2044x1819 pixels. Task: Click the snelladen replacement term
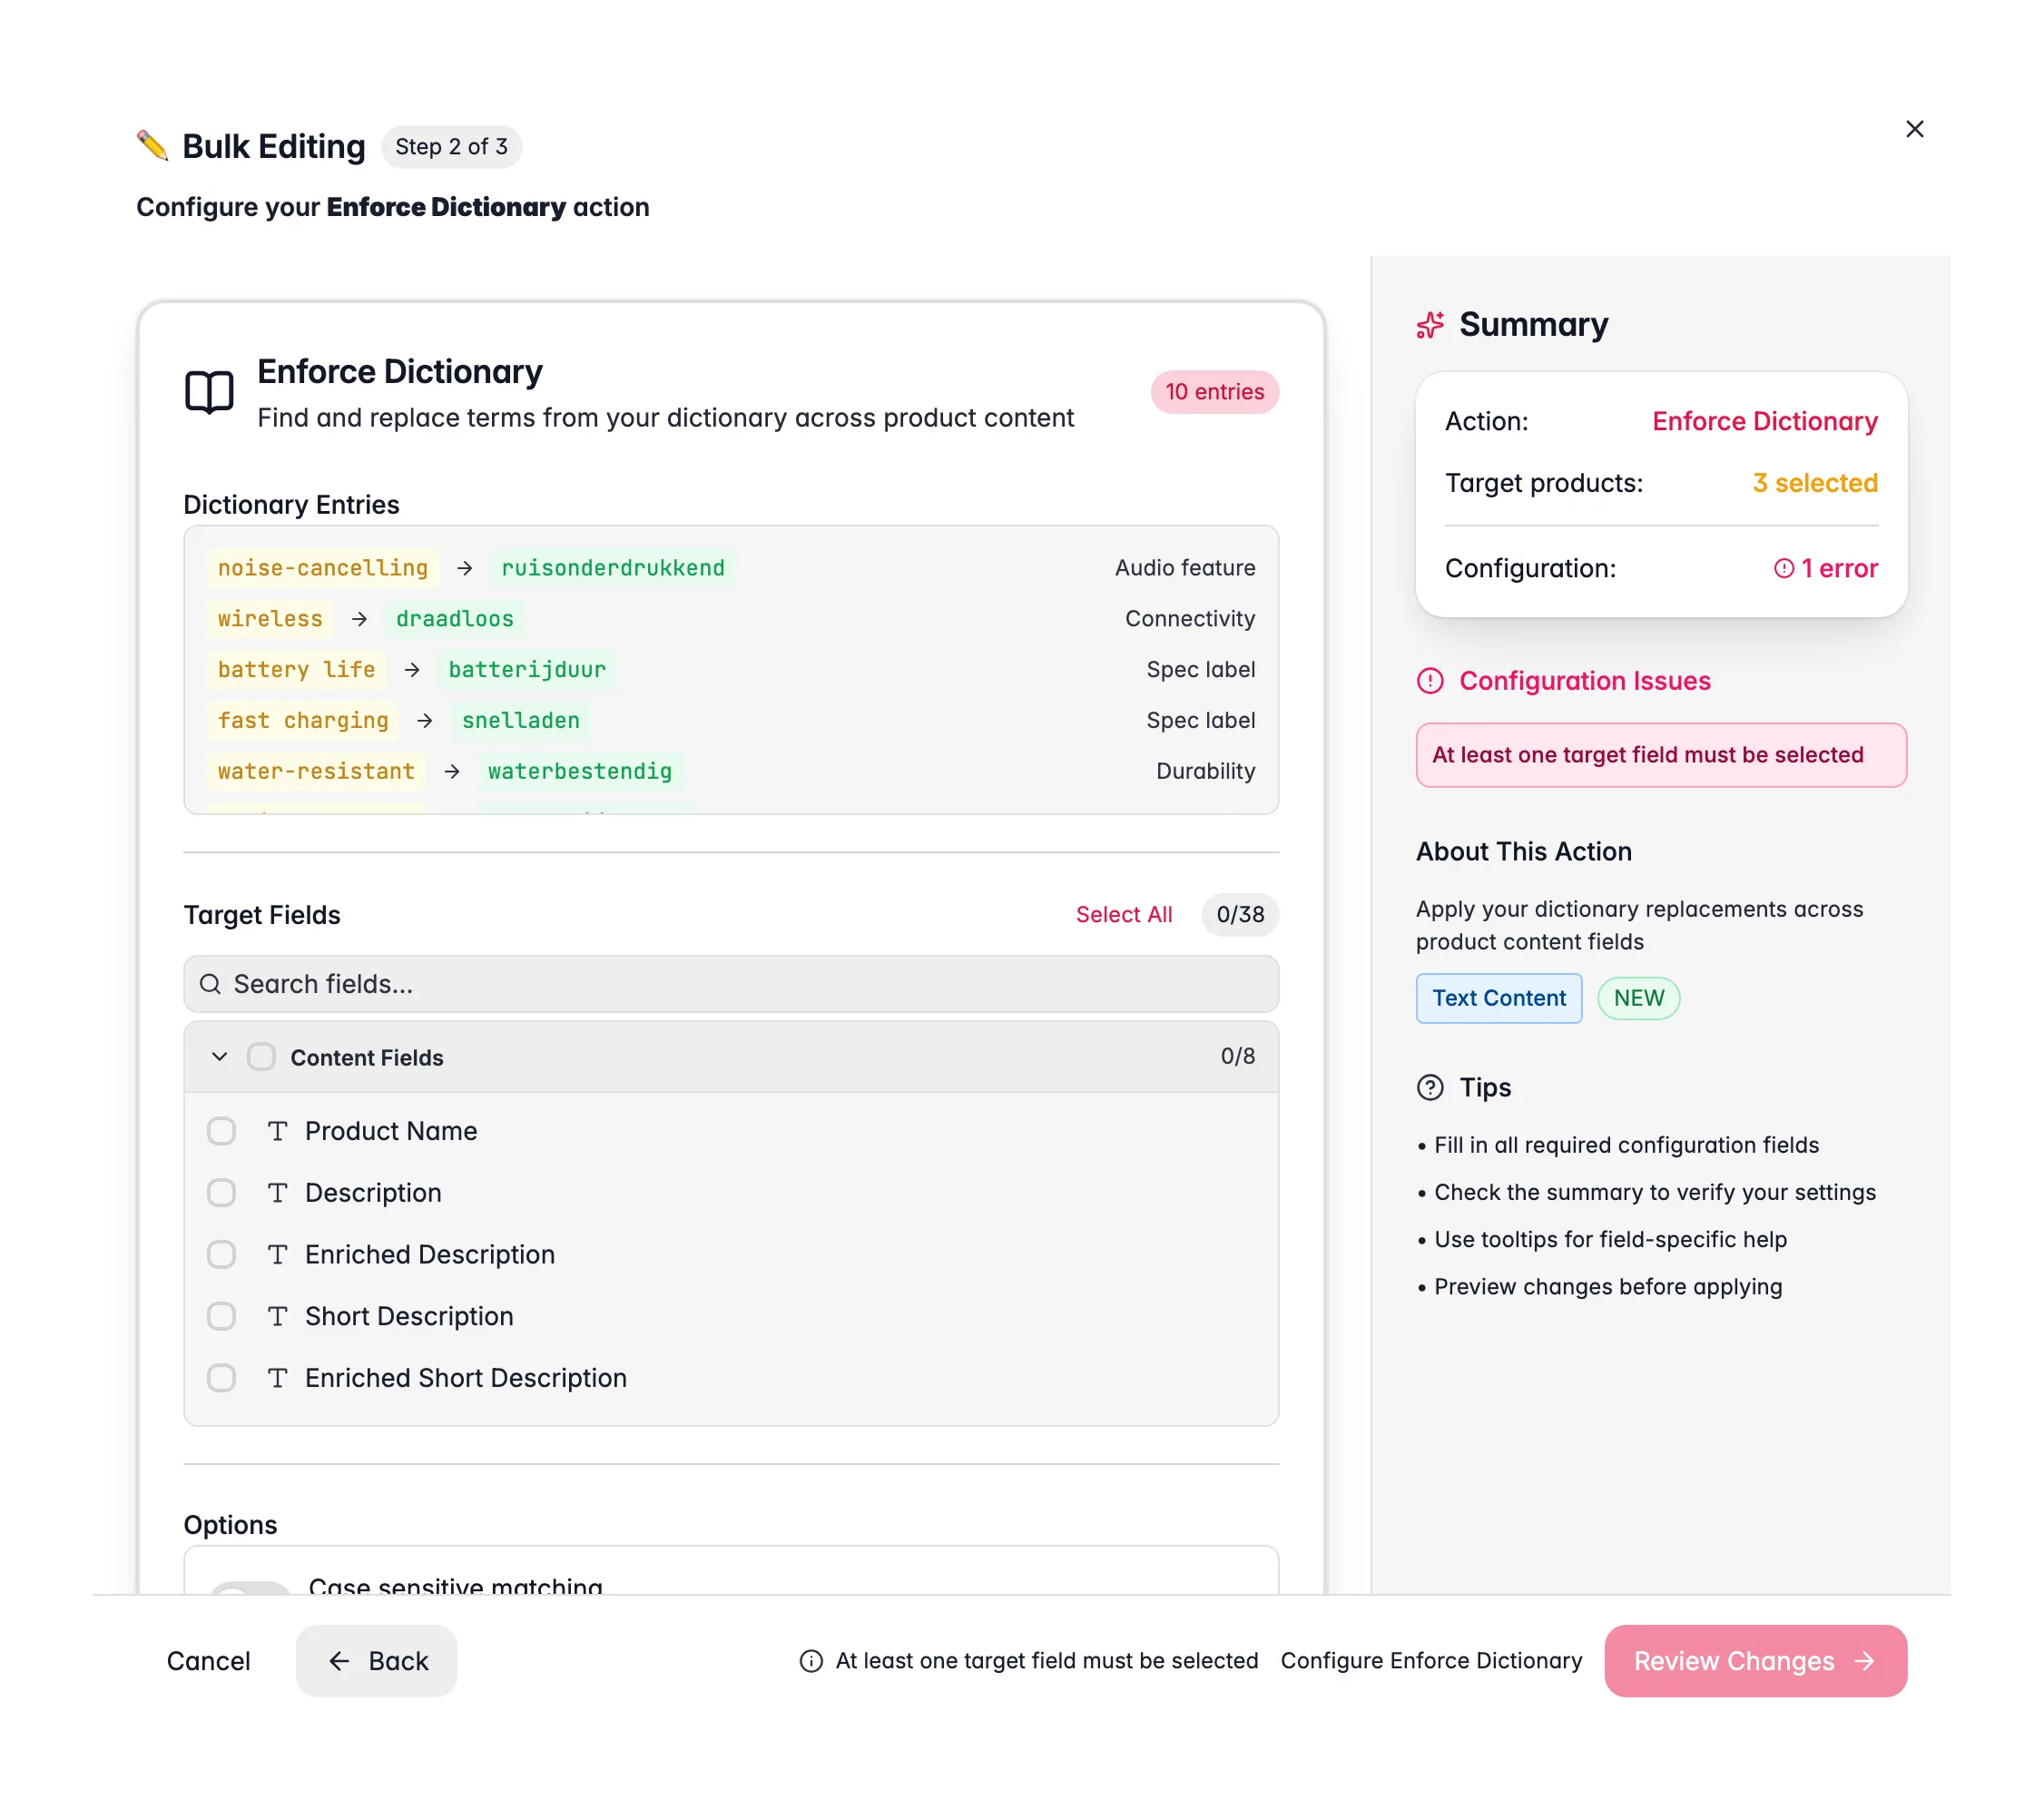click(520, 721)
